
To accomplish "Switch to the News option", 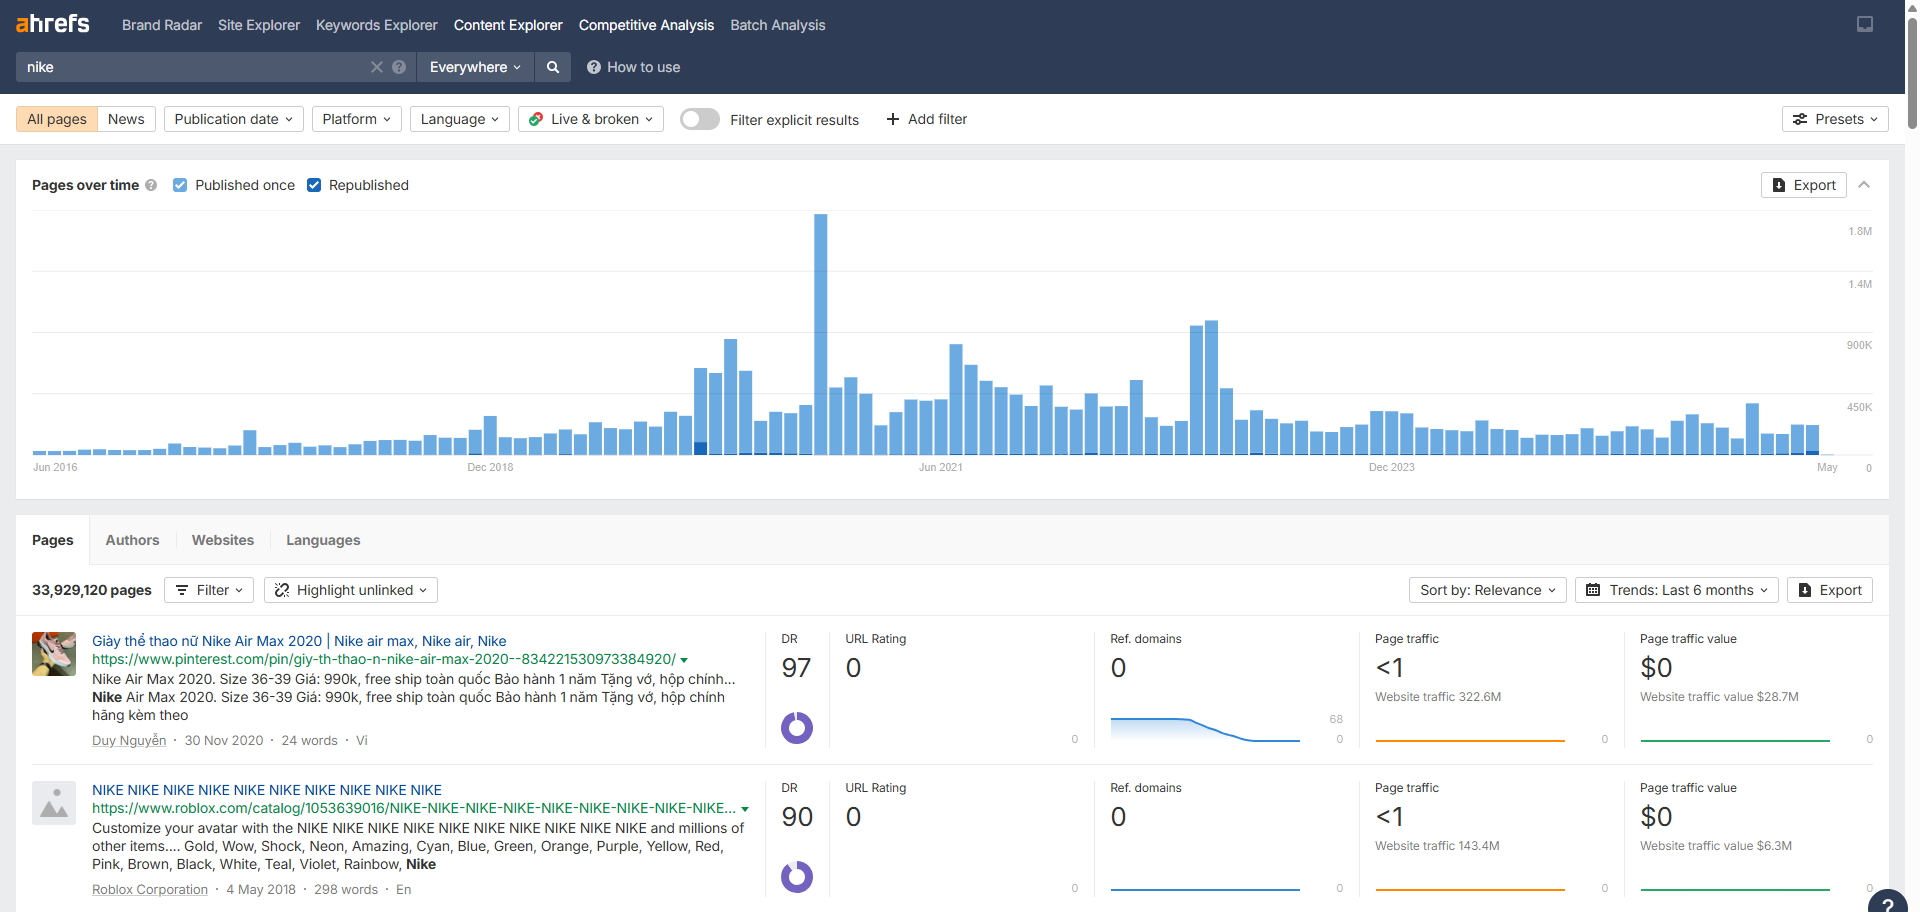I will (x=126, y=119).
